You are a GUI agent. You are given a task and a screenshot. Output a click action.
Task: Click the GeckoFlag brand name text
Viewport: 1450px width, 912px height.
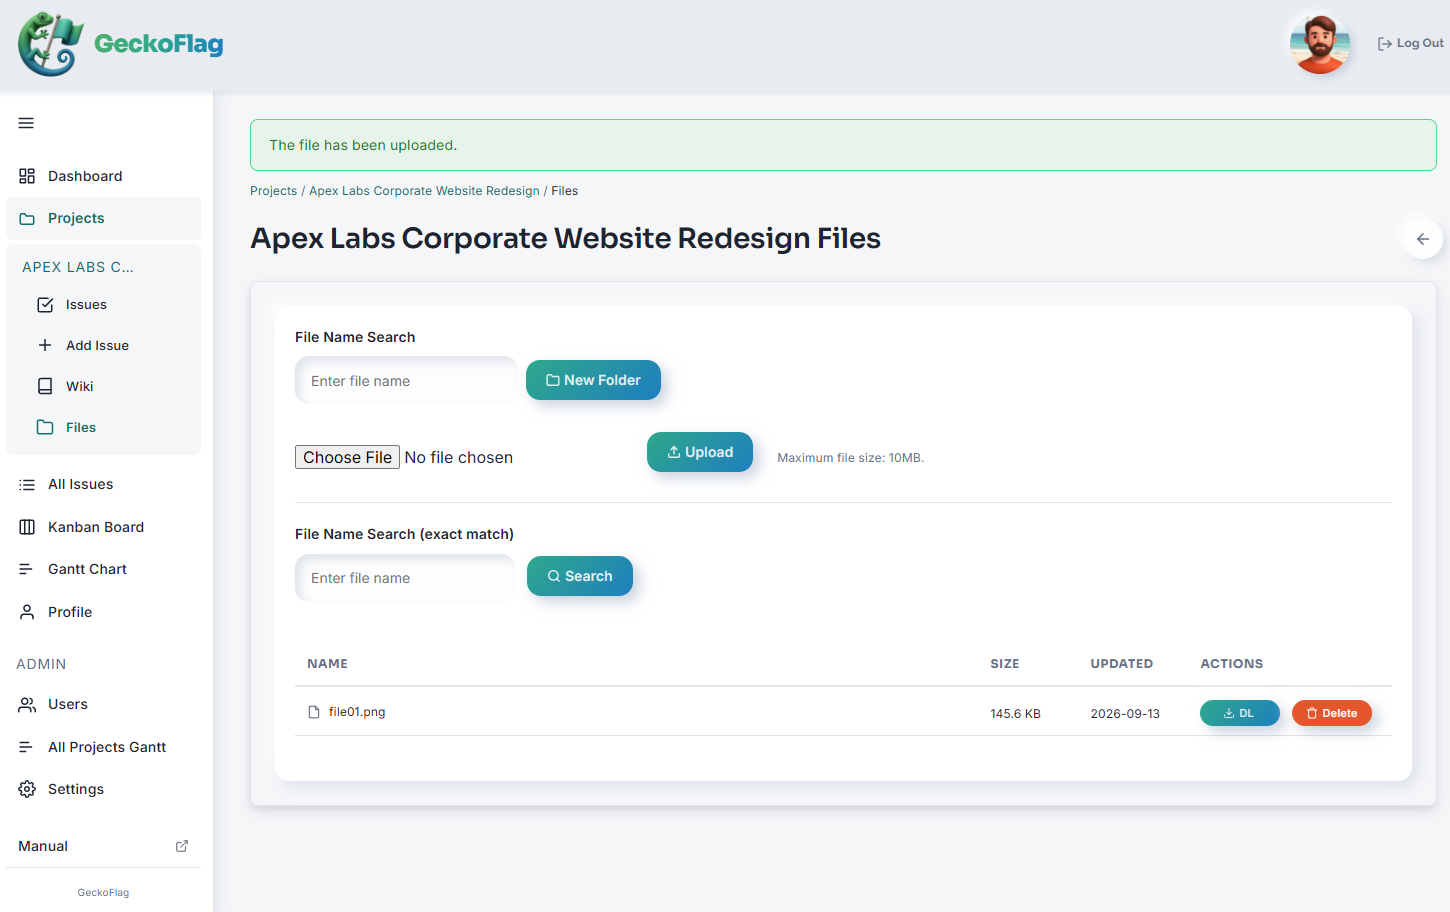(158, 44)
